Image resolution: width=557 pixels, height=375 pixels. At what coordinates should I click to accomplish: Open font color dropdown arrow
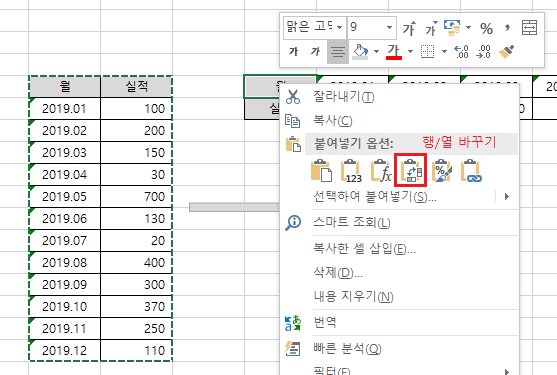pos(410,52)
